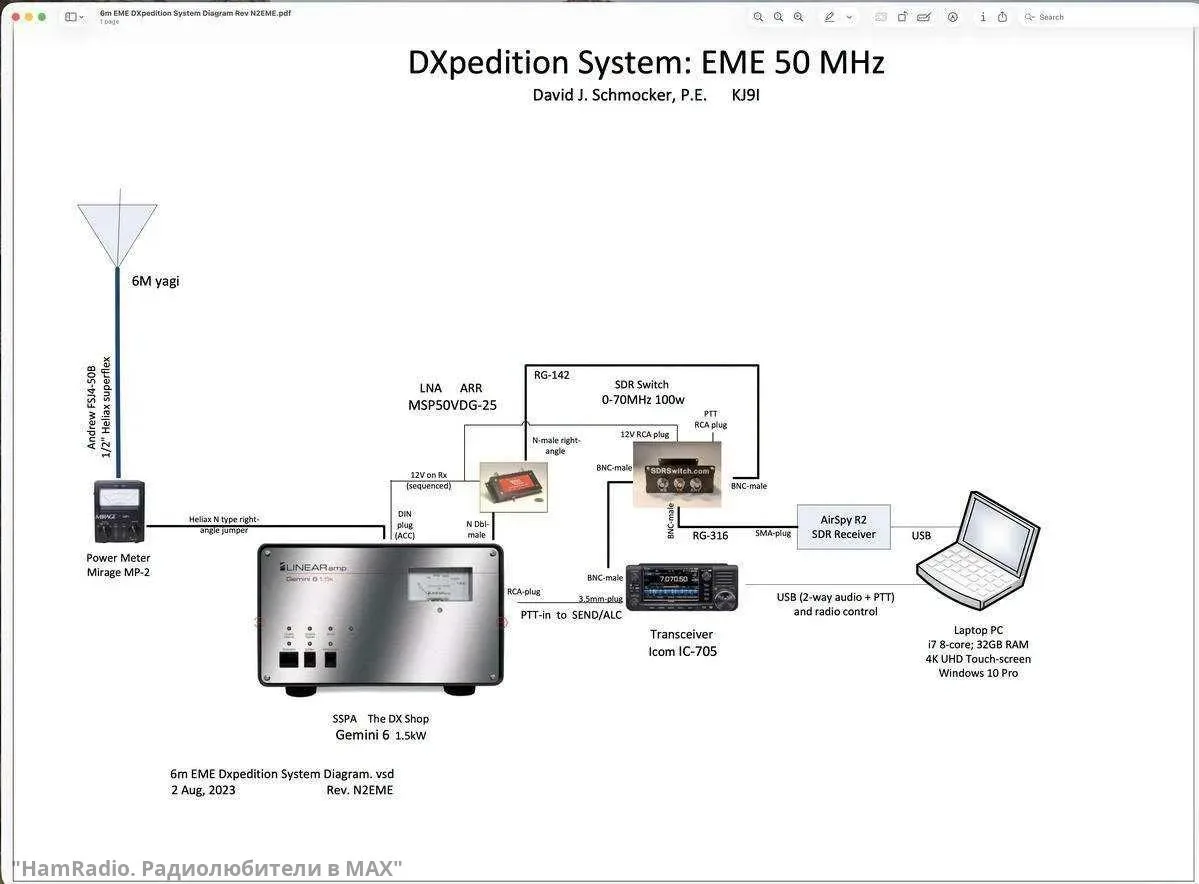Click the 'N-male right-angle' label
Screen dimensions: 1199x884
coord(556,446)
